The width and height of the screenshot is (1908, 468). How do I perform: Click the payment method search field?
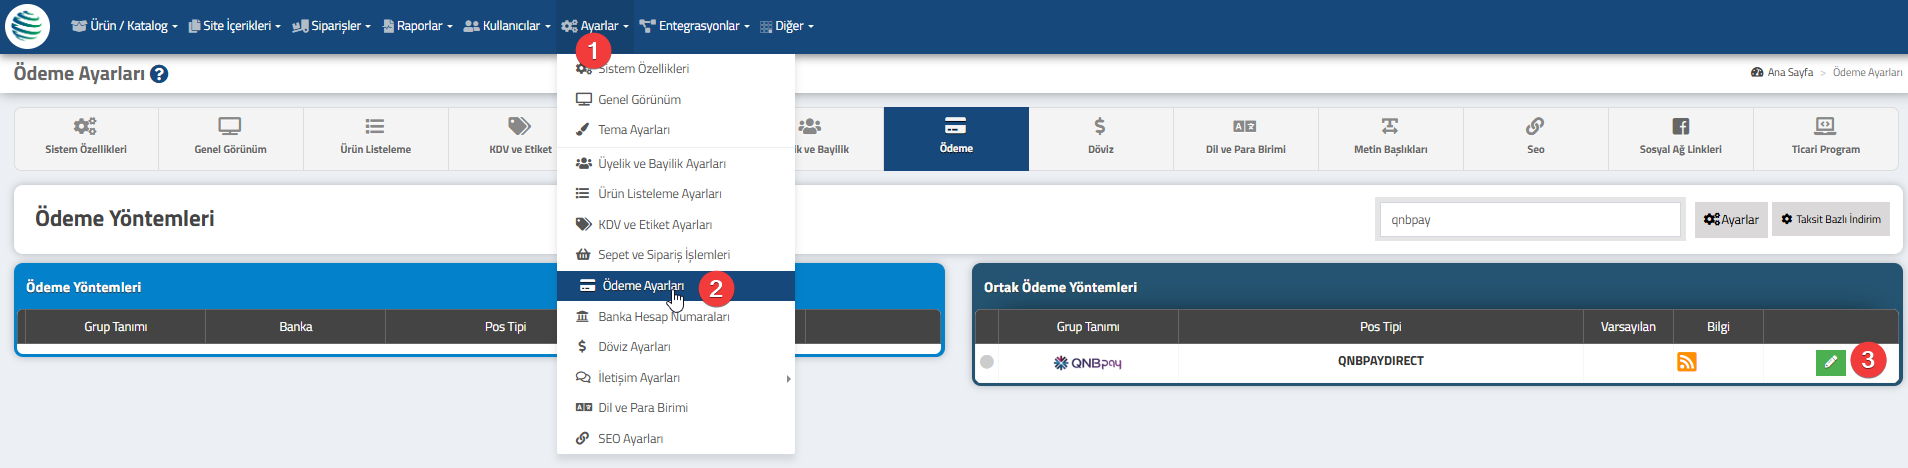click(x=1529, y=220)
